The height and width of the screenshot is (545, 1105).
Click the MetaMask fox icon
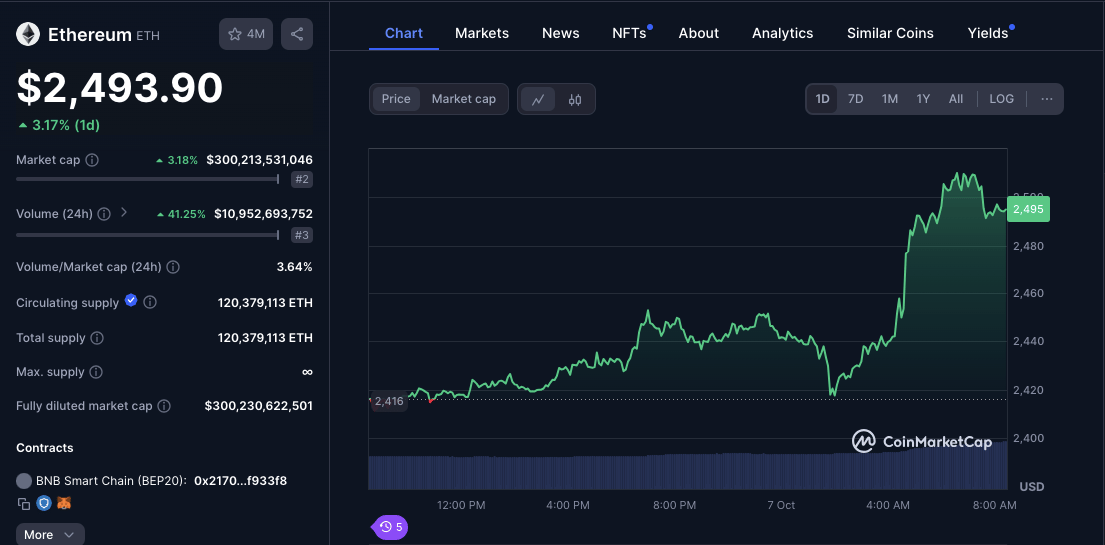click(64, 503)
